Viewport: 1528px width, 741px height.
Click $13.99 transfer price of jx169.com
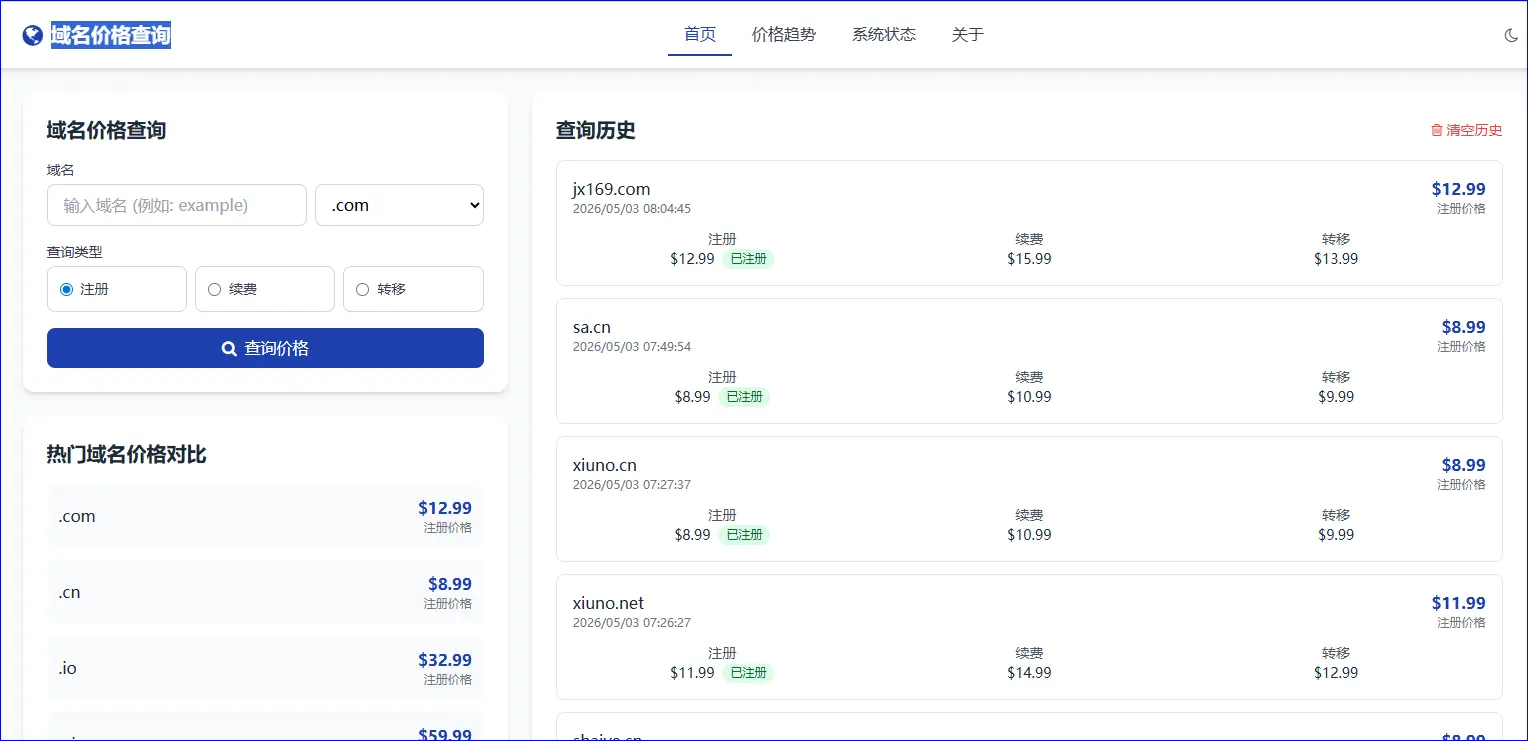[x=1336, y=259]
